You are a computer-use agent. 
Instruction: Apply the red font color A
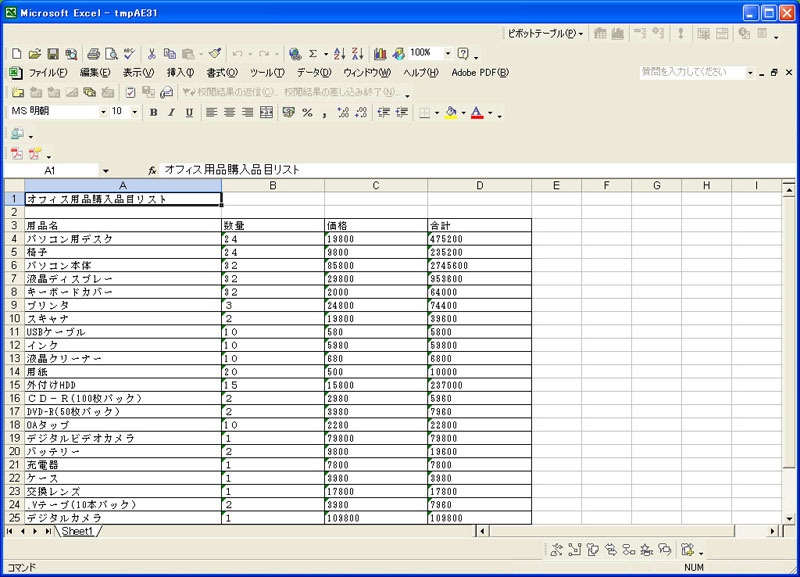coord(477,112)
